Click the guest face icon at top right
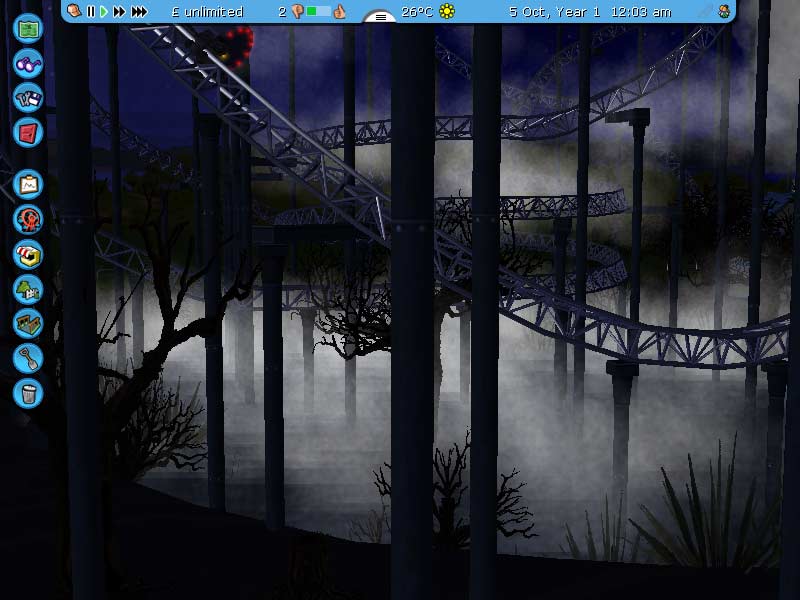The image size is (800, 600). [x=724, y=11]
